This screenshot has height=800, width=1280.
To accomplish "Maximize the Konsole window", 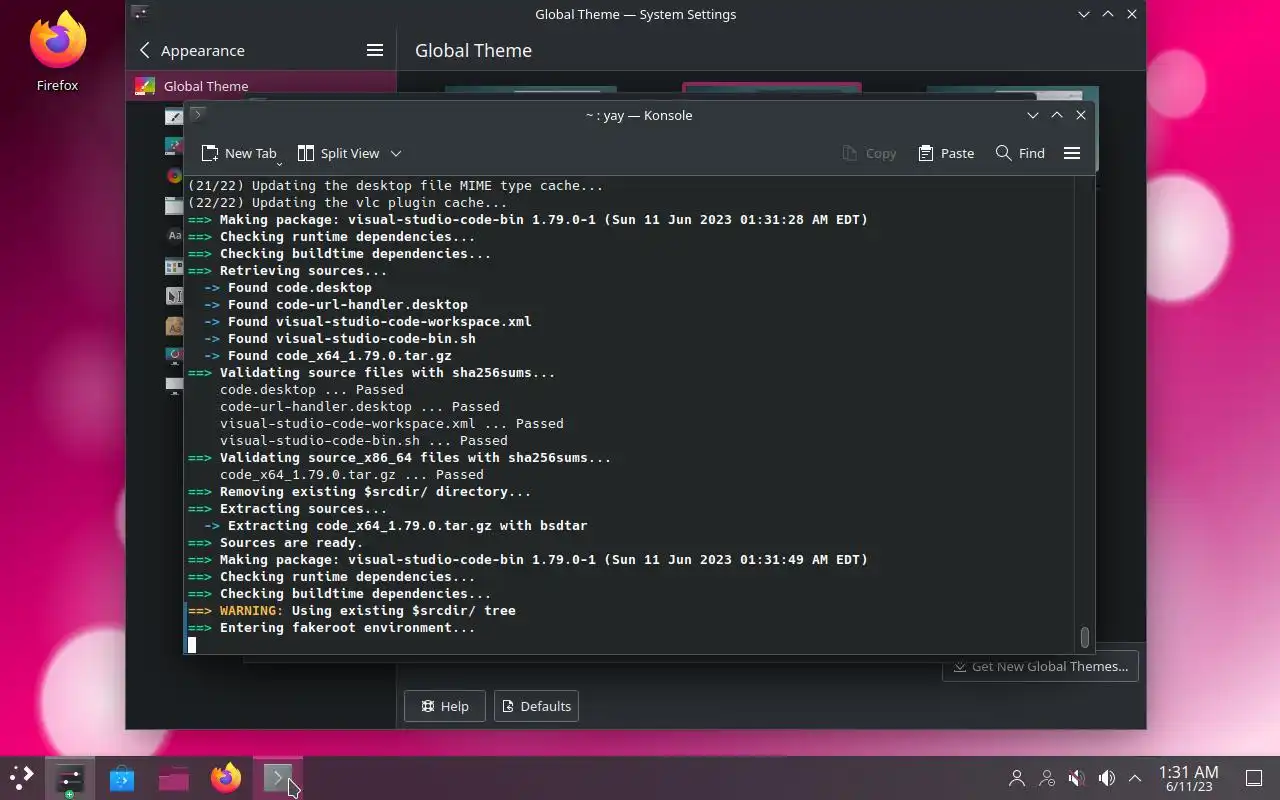I will (x=1057, y=115).
